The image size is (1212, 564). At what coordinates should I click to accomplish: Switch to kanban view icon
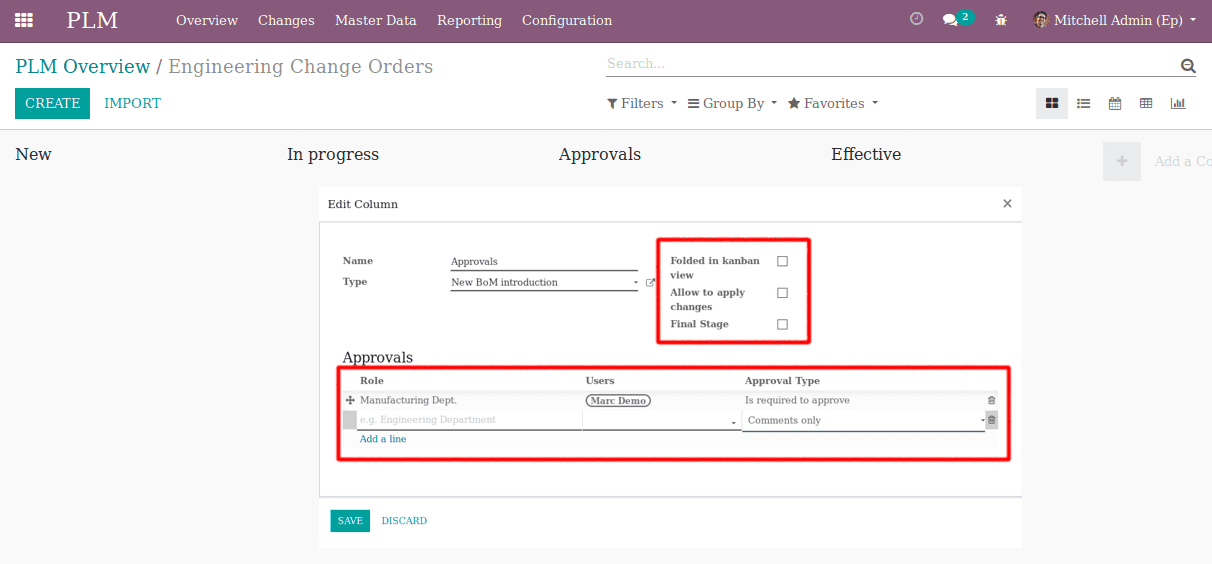(x=1052, y=103)
